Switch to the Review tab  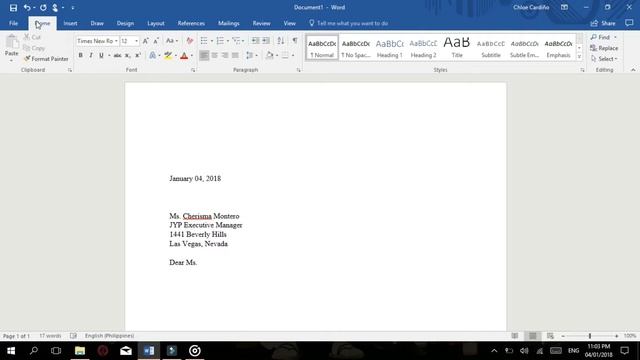tap(261, 23)
